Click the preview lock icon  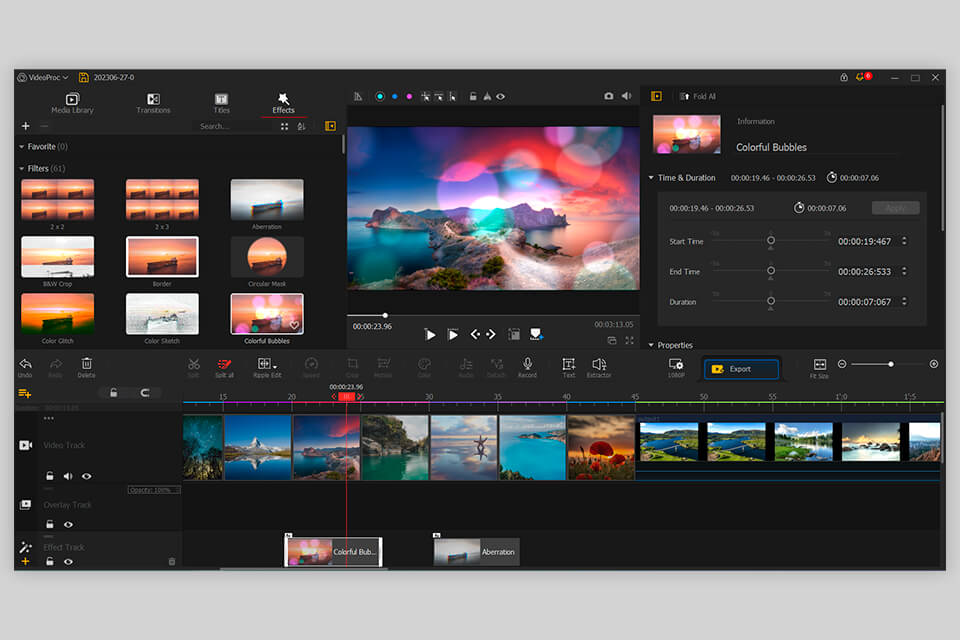tap(473, 96)
